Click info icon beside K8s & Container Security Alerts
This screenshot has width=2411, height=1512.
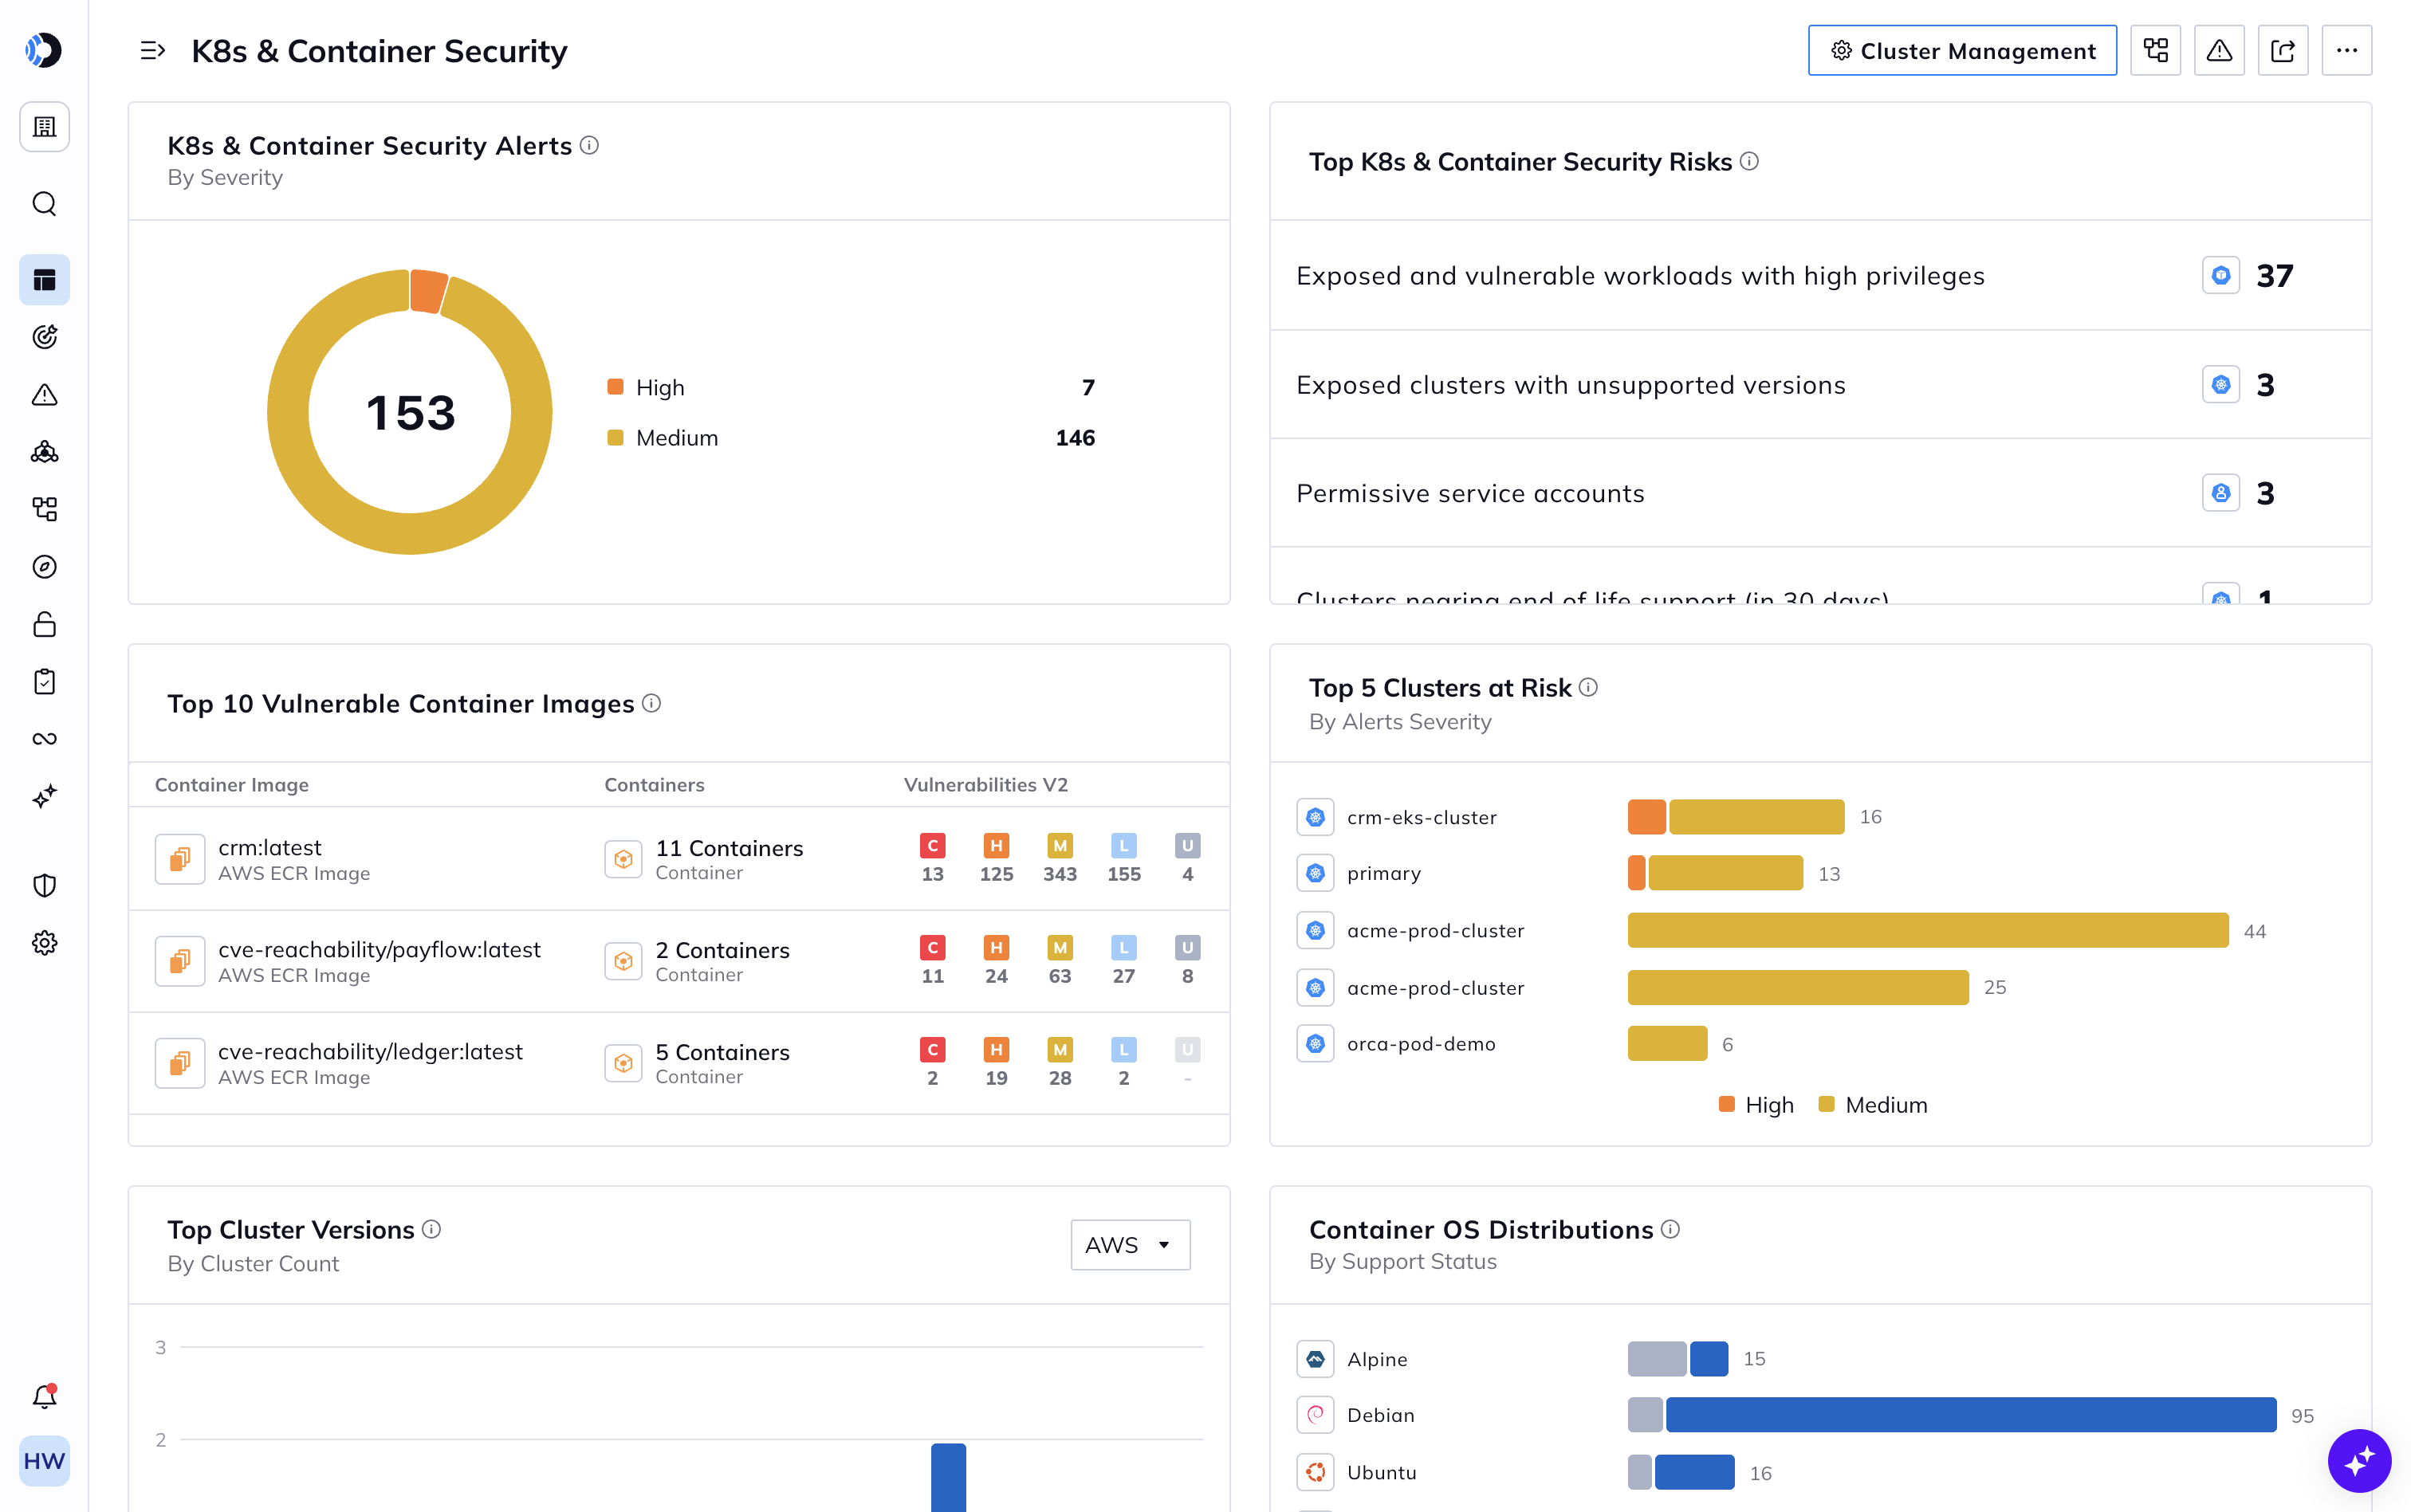[x=589, y=145]
